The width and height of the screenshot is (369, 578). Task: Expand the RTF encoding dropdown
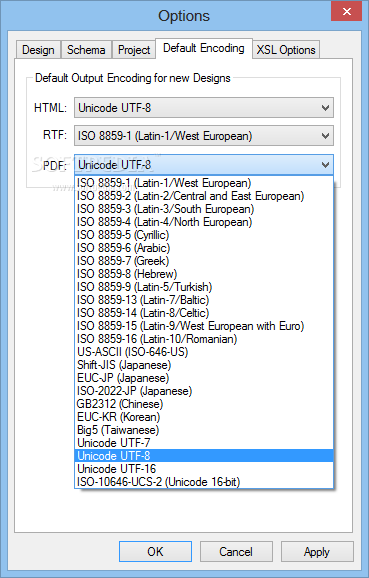coord(204,136)
